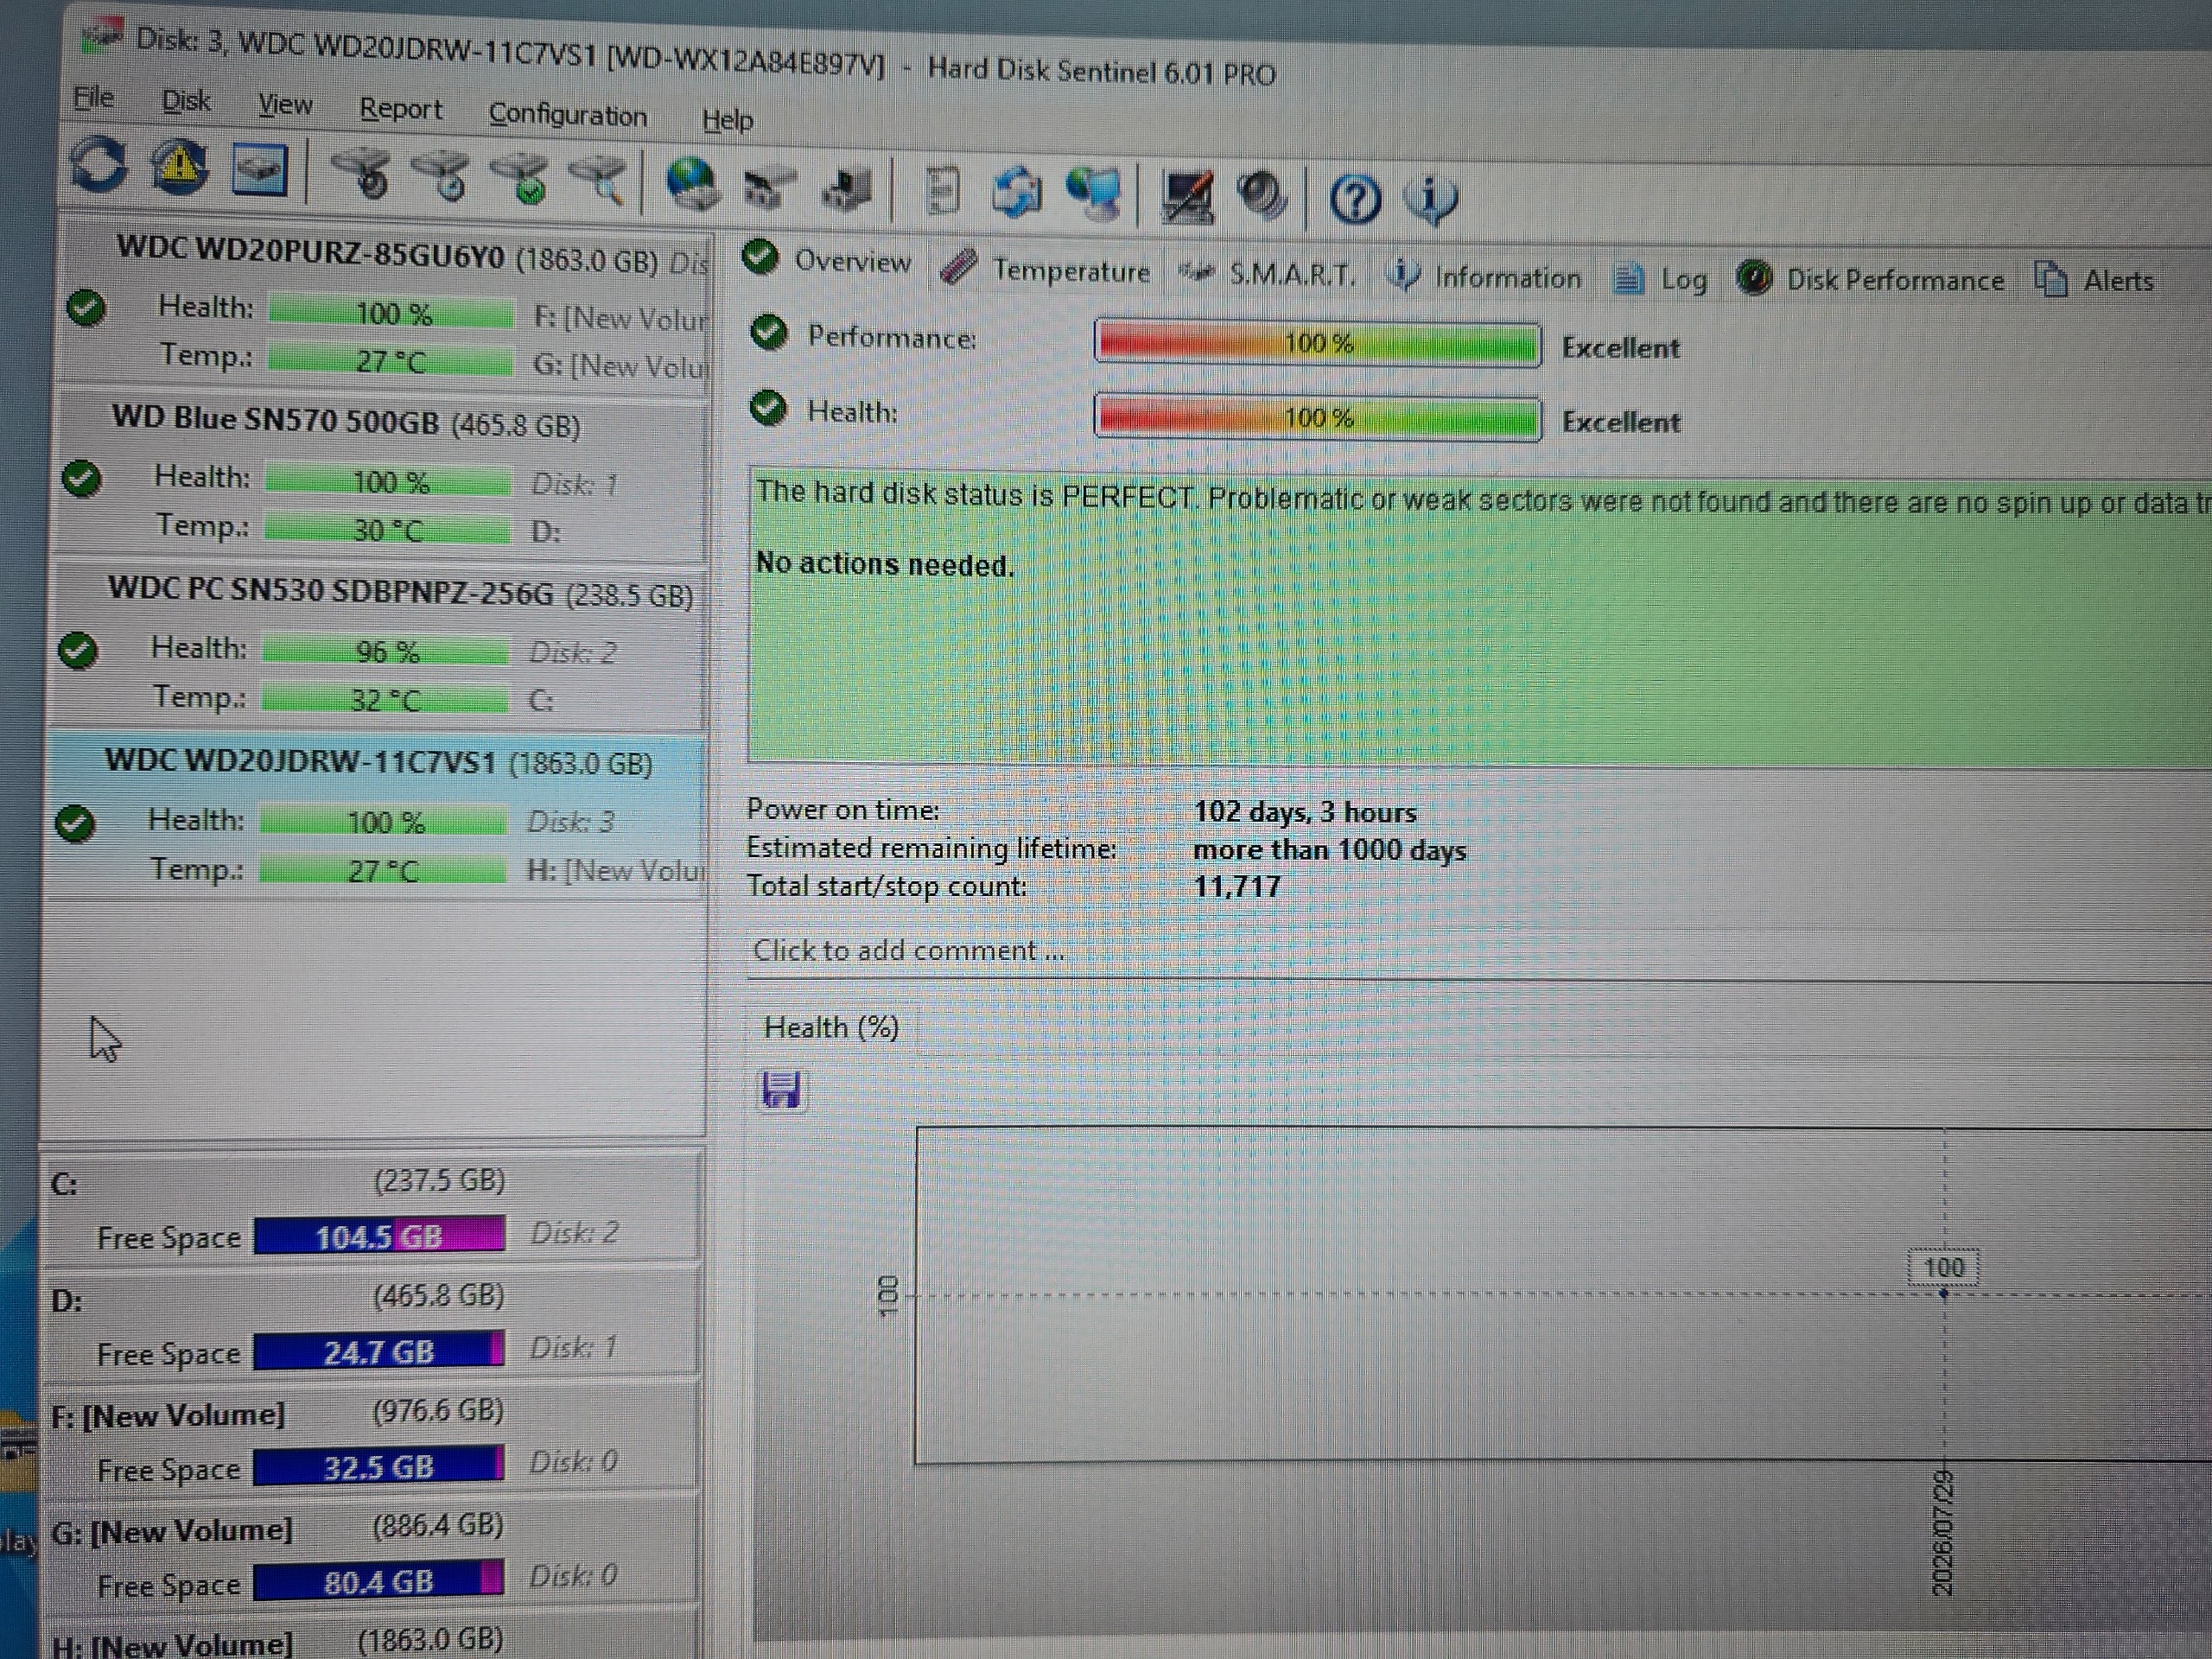Click the green check icon beside WD Blue SN570 health
The width and height of the screenshot is (2212, 1659).
[x=82, y=478]
